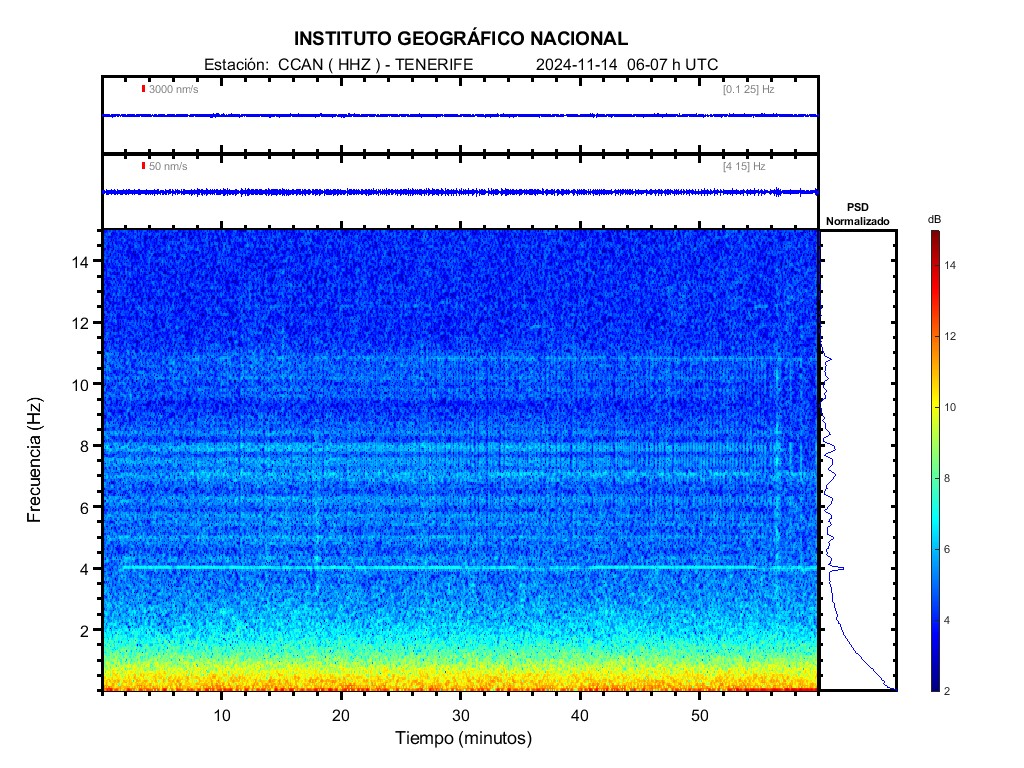Click the red 3000 nm/s scale marker
Viewport: 1024px width, 768px height.
[x=144, y=89]
